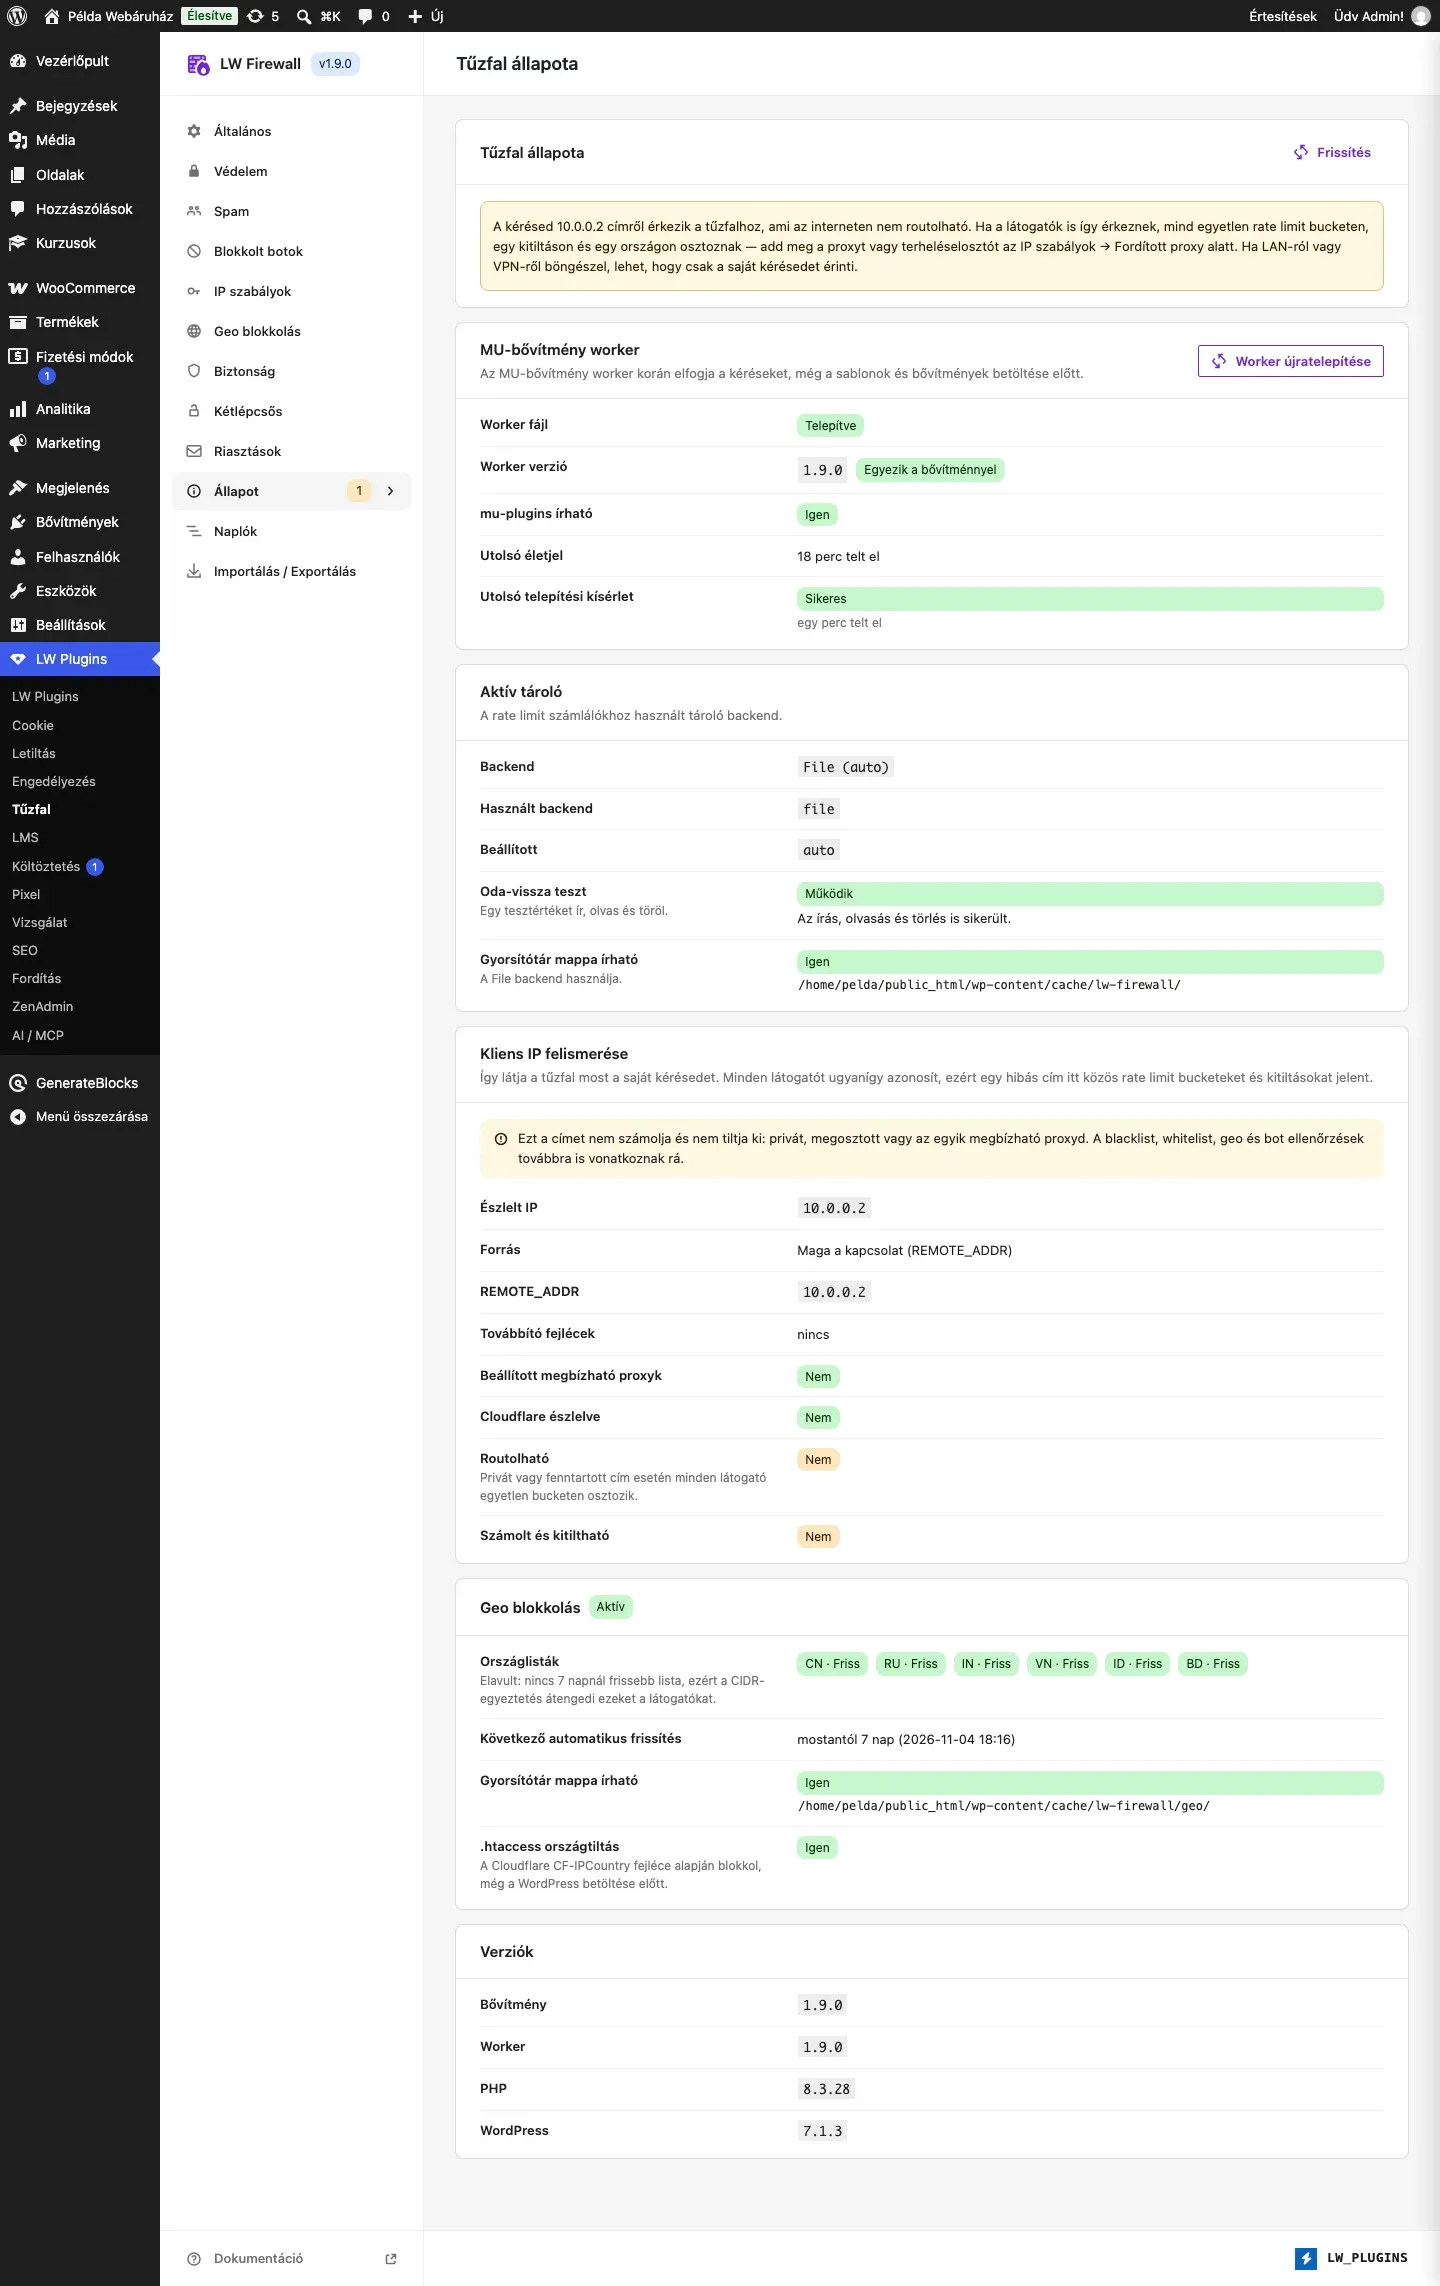Go to Költöztetés submenu item

point(46,866)
